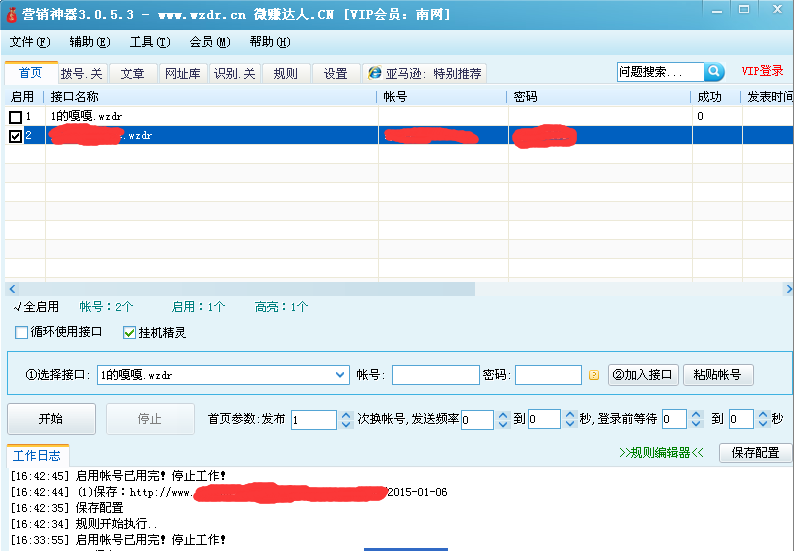Decrease the 发布 count stepper
The width and height of the screenshot is (794, 551).
[x=346, y=424]
